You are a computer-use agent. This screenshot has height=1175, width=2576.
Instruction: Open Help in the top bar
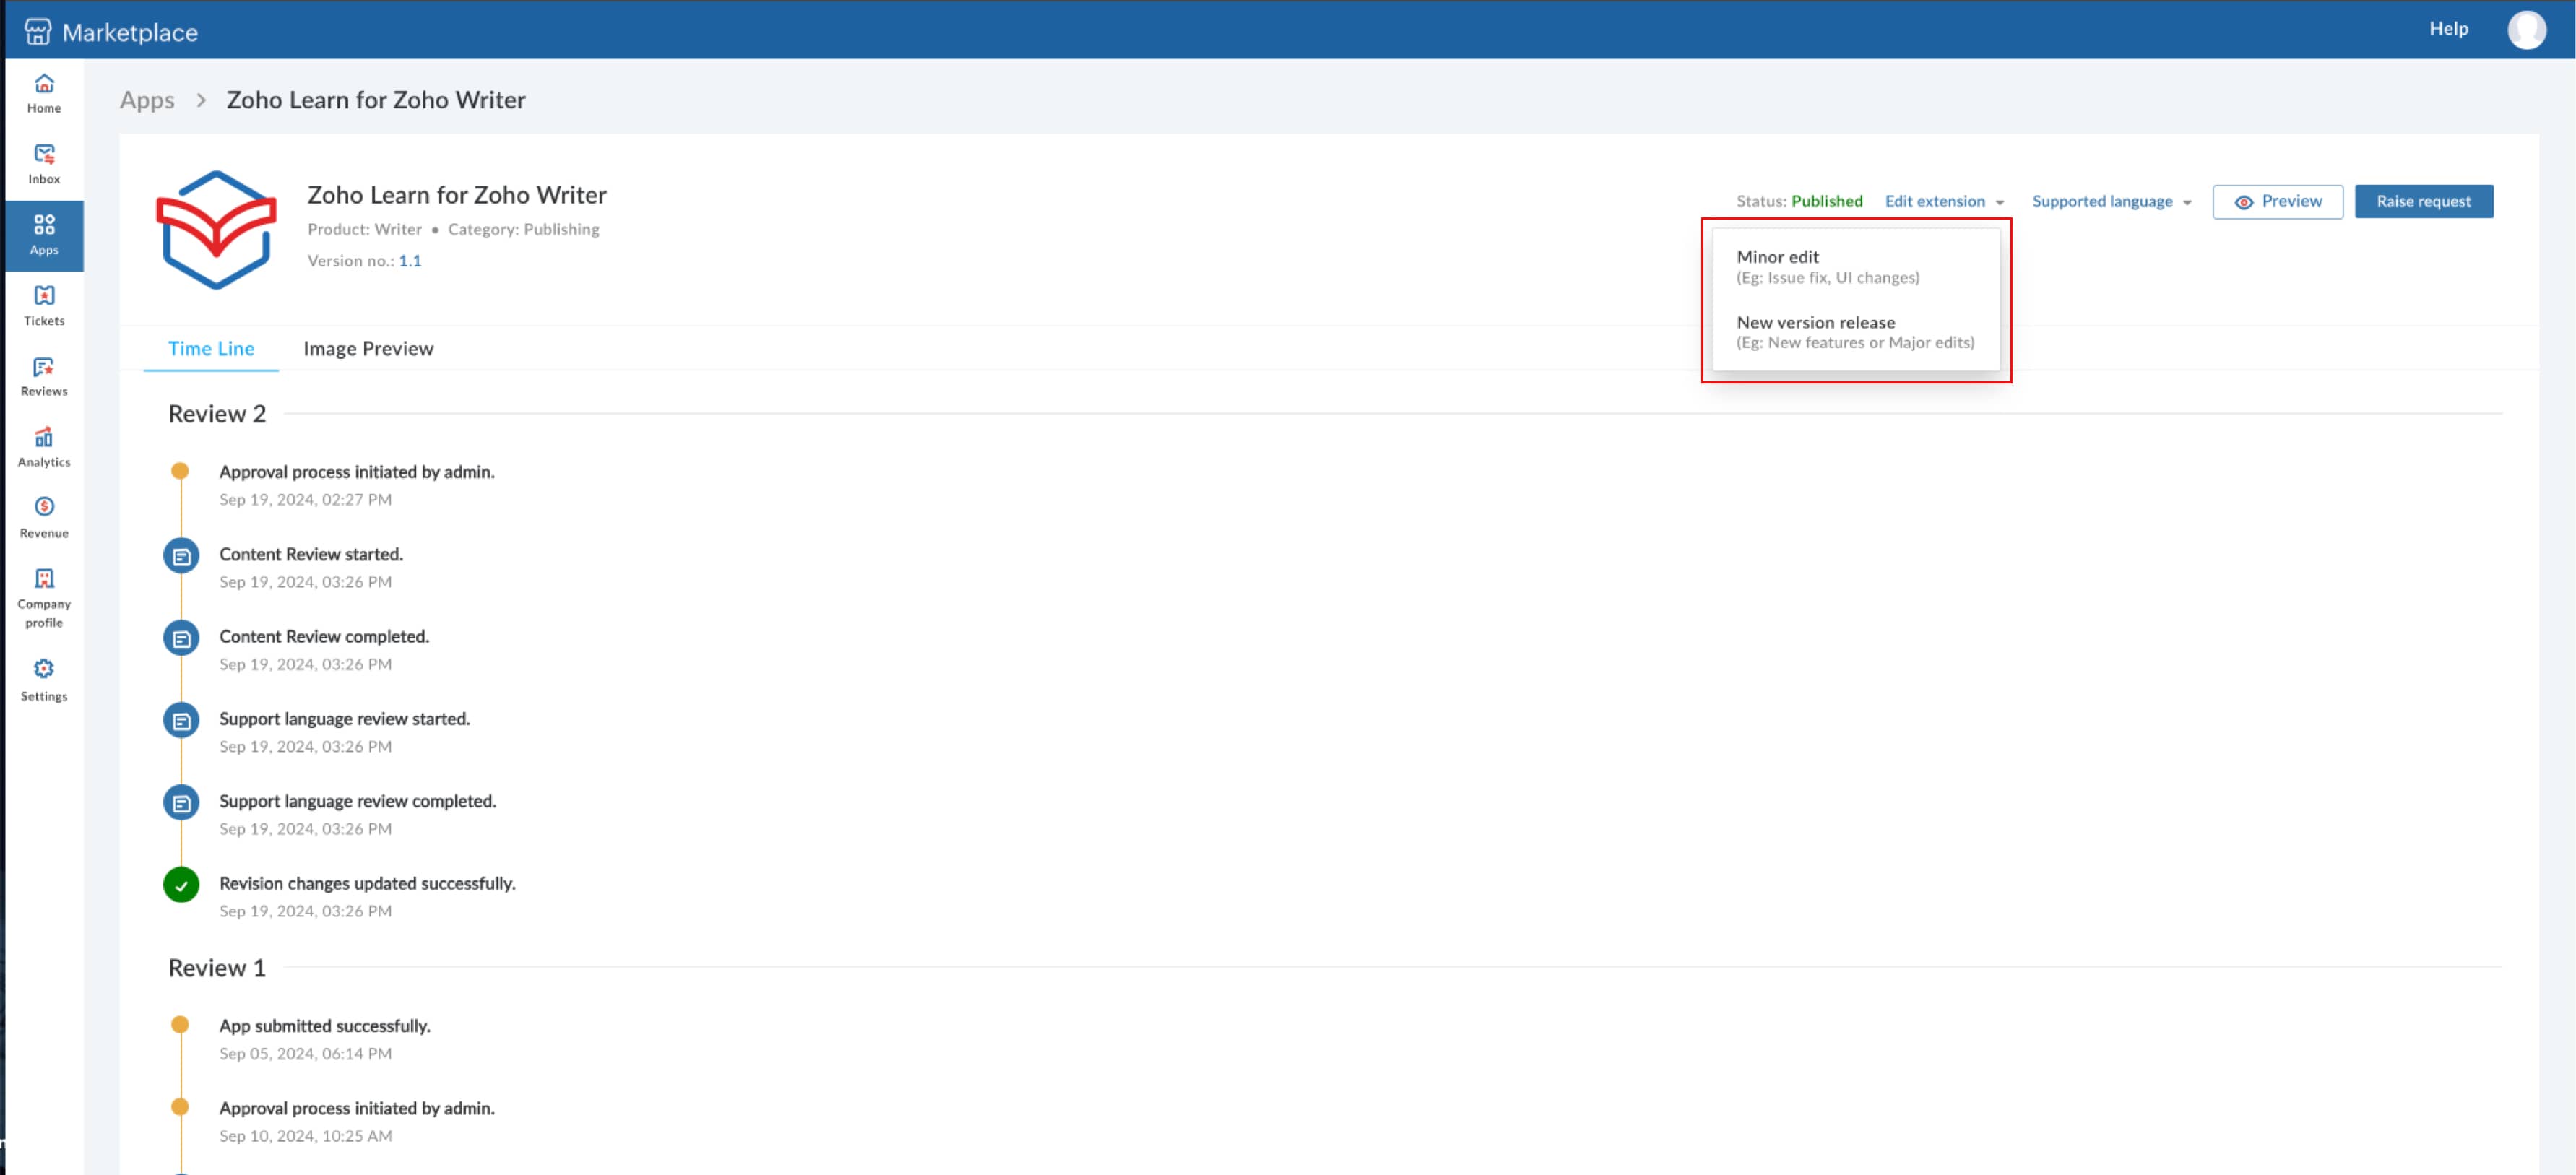(2448, 29)
